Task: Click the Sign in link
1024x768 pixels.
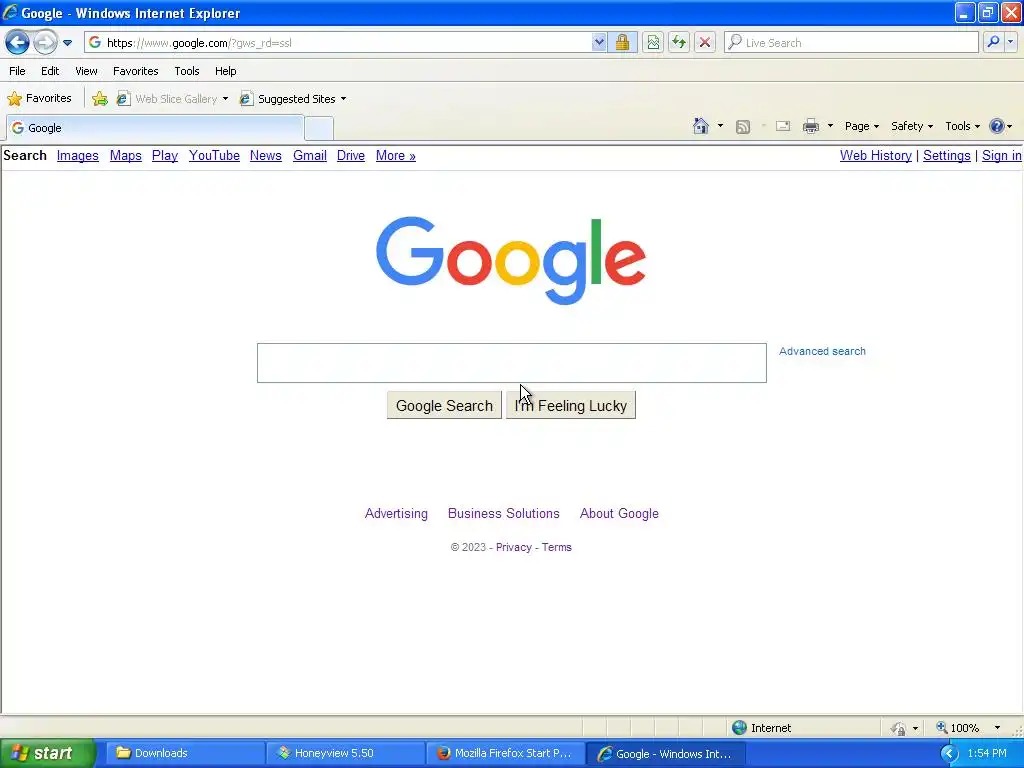Action: 1002,155
